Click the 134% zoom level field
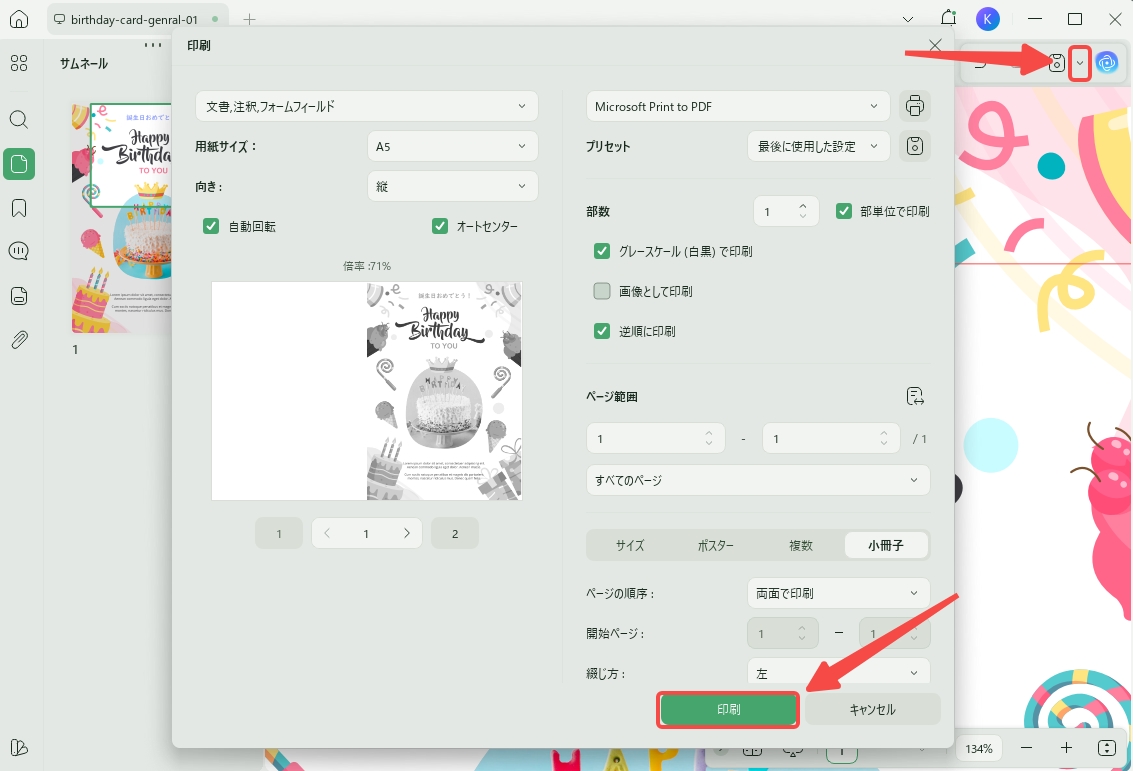Screen dimensions: 1133x771 click(x=979, y=749)
